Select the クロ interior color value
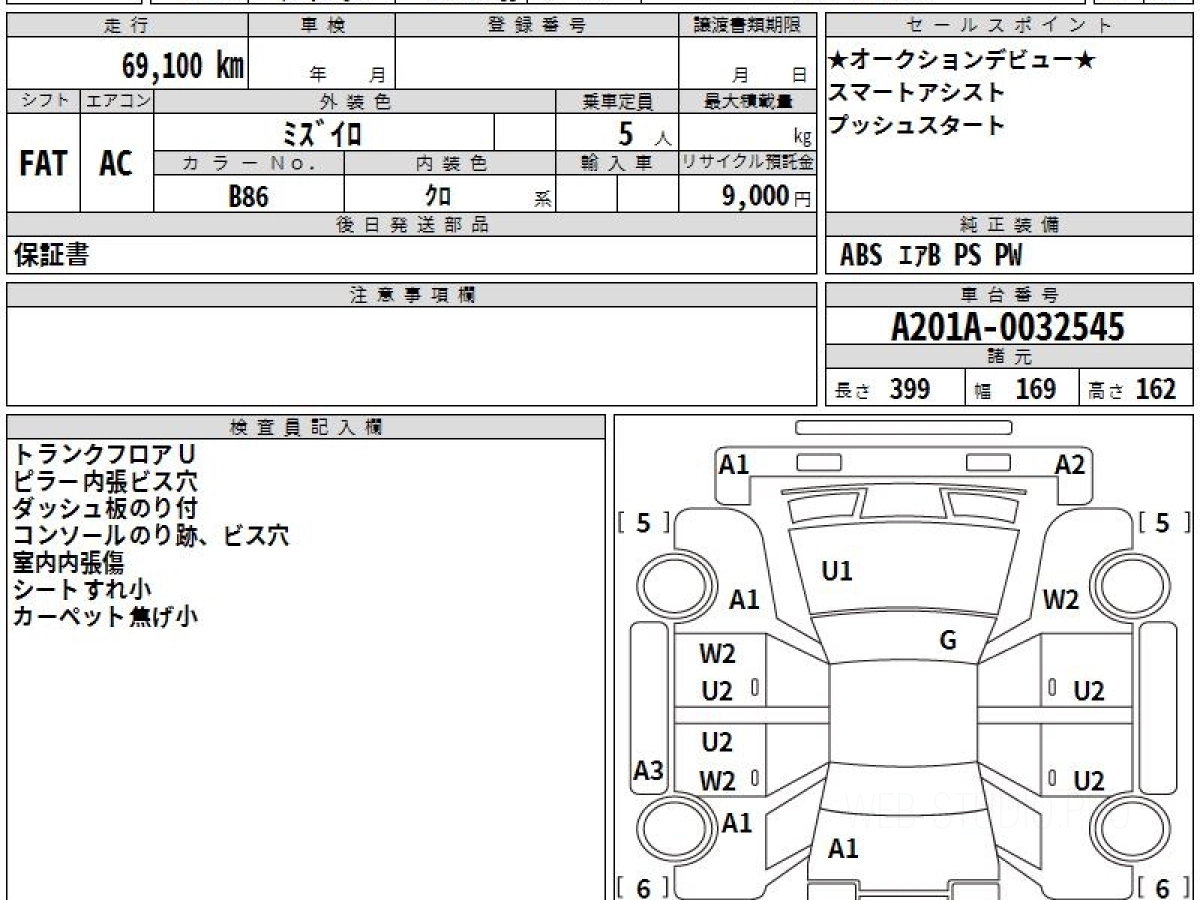This screenshot has width=1200, height=900. click(438, 197)
